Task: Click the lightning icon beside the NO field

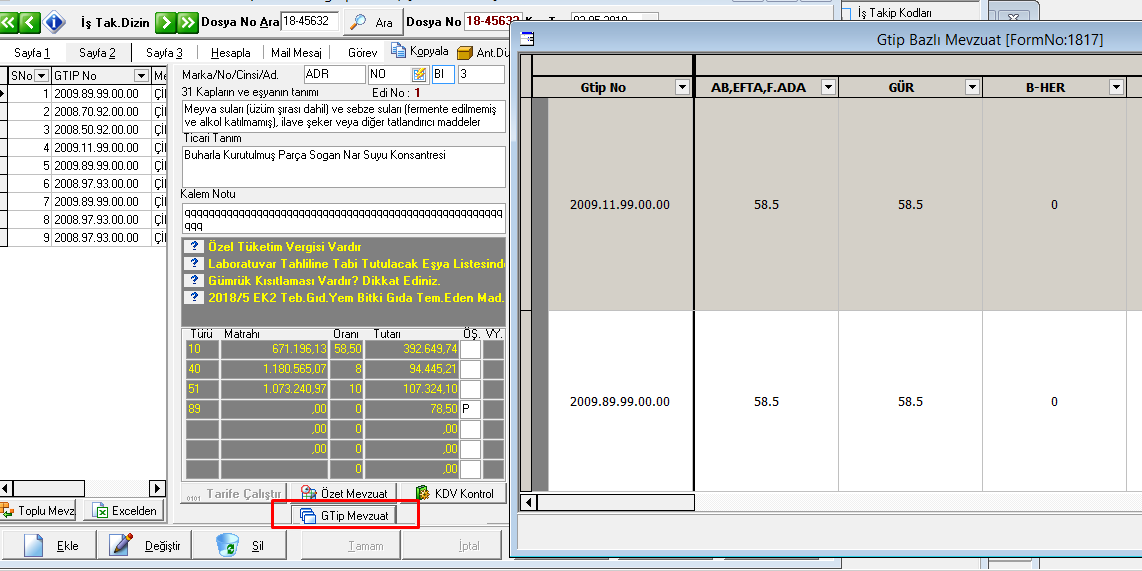Action: 420,75
